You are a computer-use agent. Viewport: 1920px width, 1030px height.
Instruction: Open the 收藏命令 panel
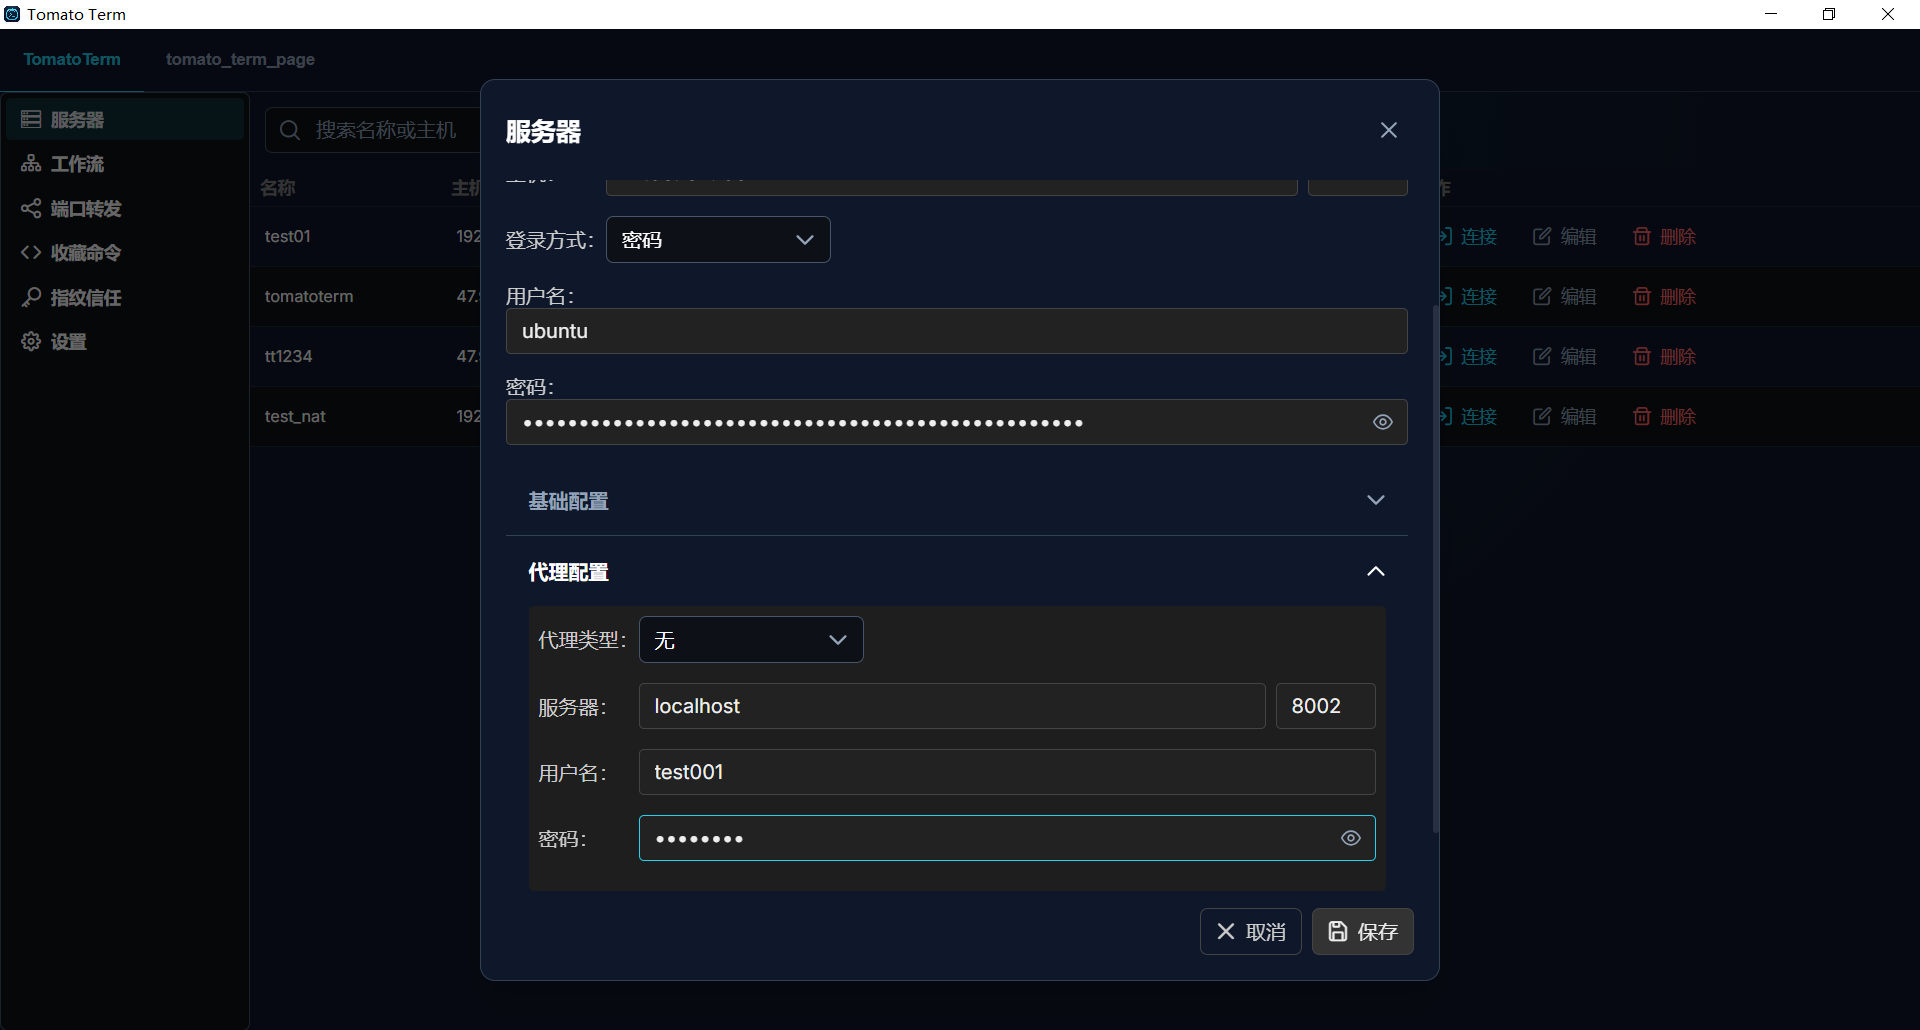pos(86,252)
